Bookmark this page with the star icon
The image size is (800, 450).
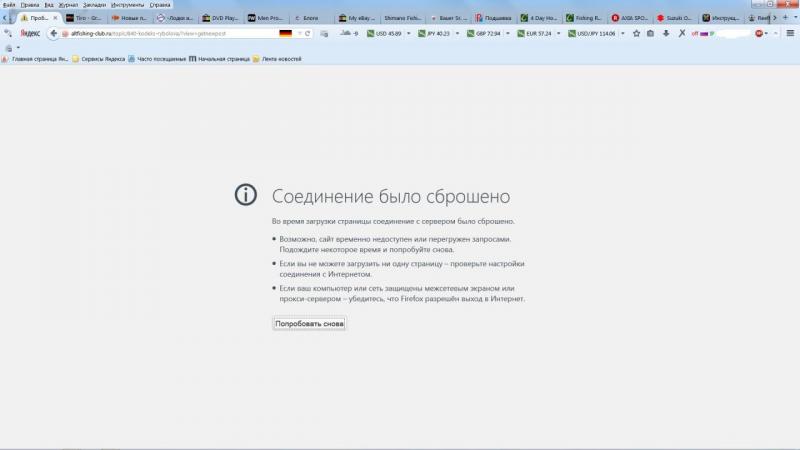point(636,33)
